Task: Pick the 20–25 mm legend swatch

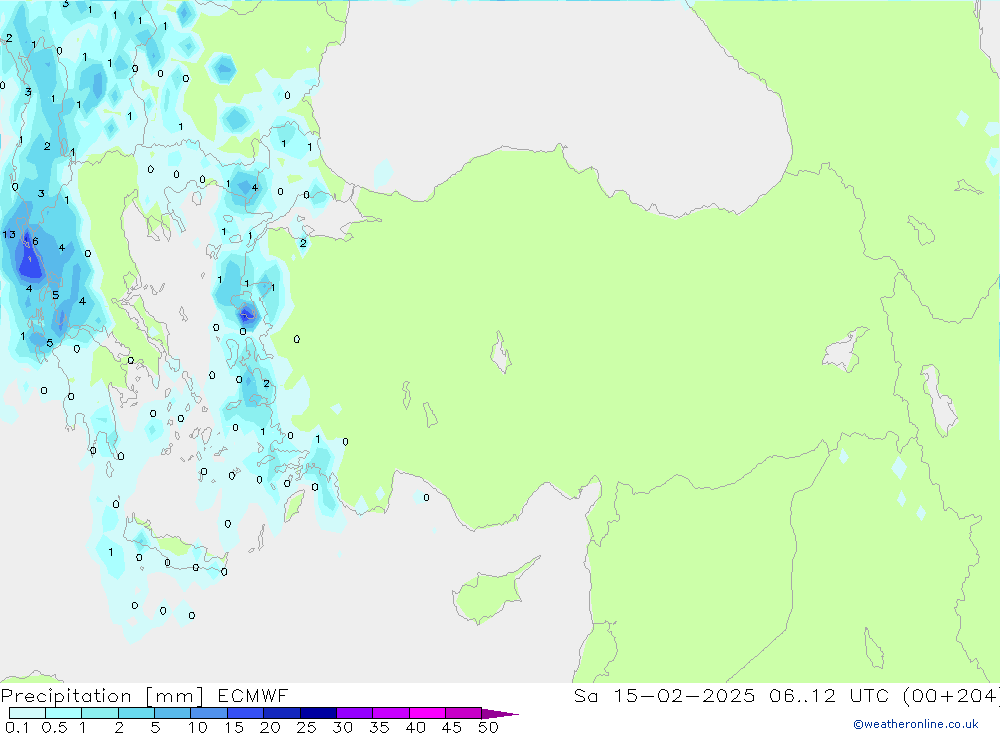Action: 282,713
